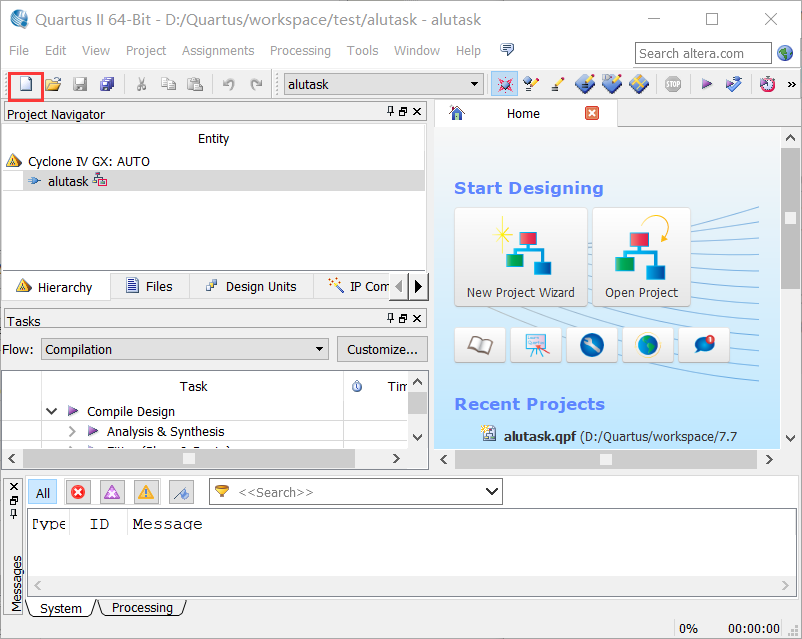Click the Copy toolbar icon
Image resolution: width=802 pixels, height=639 pixels.
(168, 84)
